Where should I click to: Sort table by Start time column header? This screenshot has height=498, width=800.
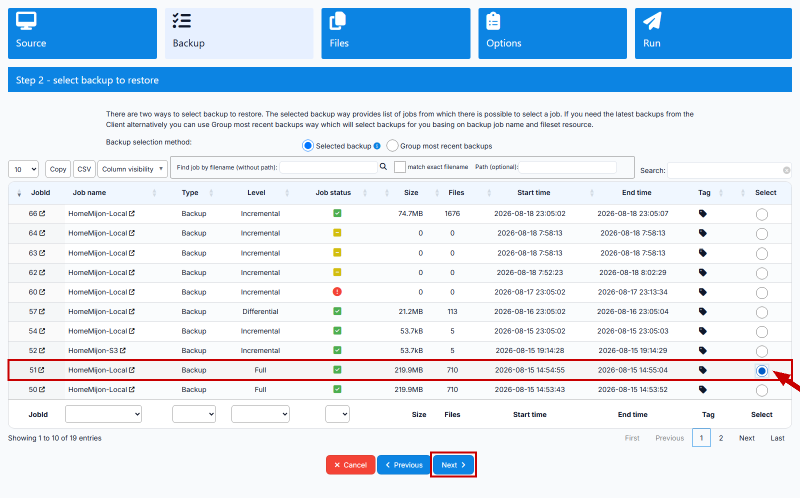(x=534, y=193)
